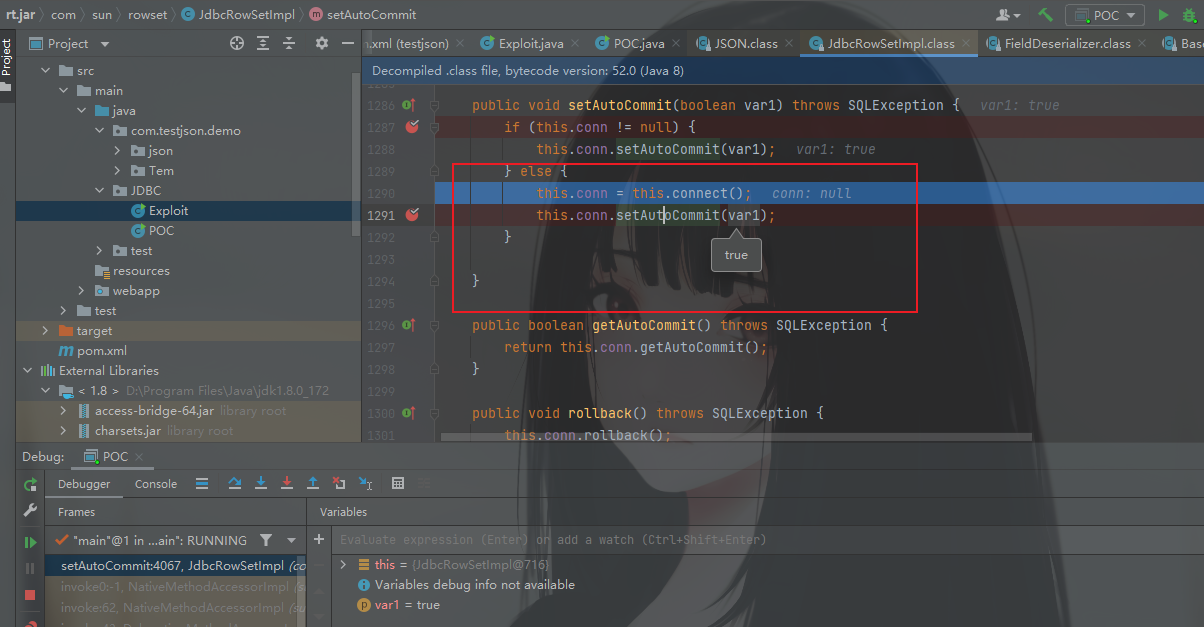This screenshot has height=627, width=1204.
Task: Open thread selector dropdown arrow
Action: pos(291,540)
